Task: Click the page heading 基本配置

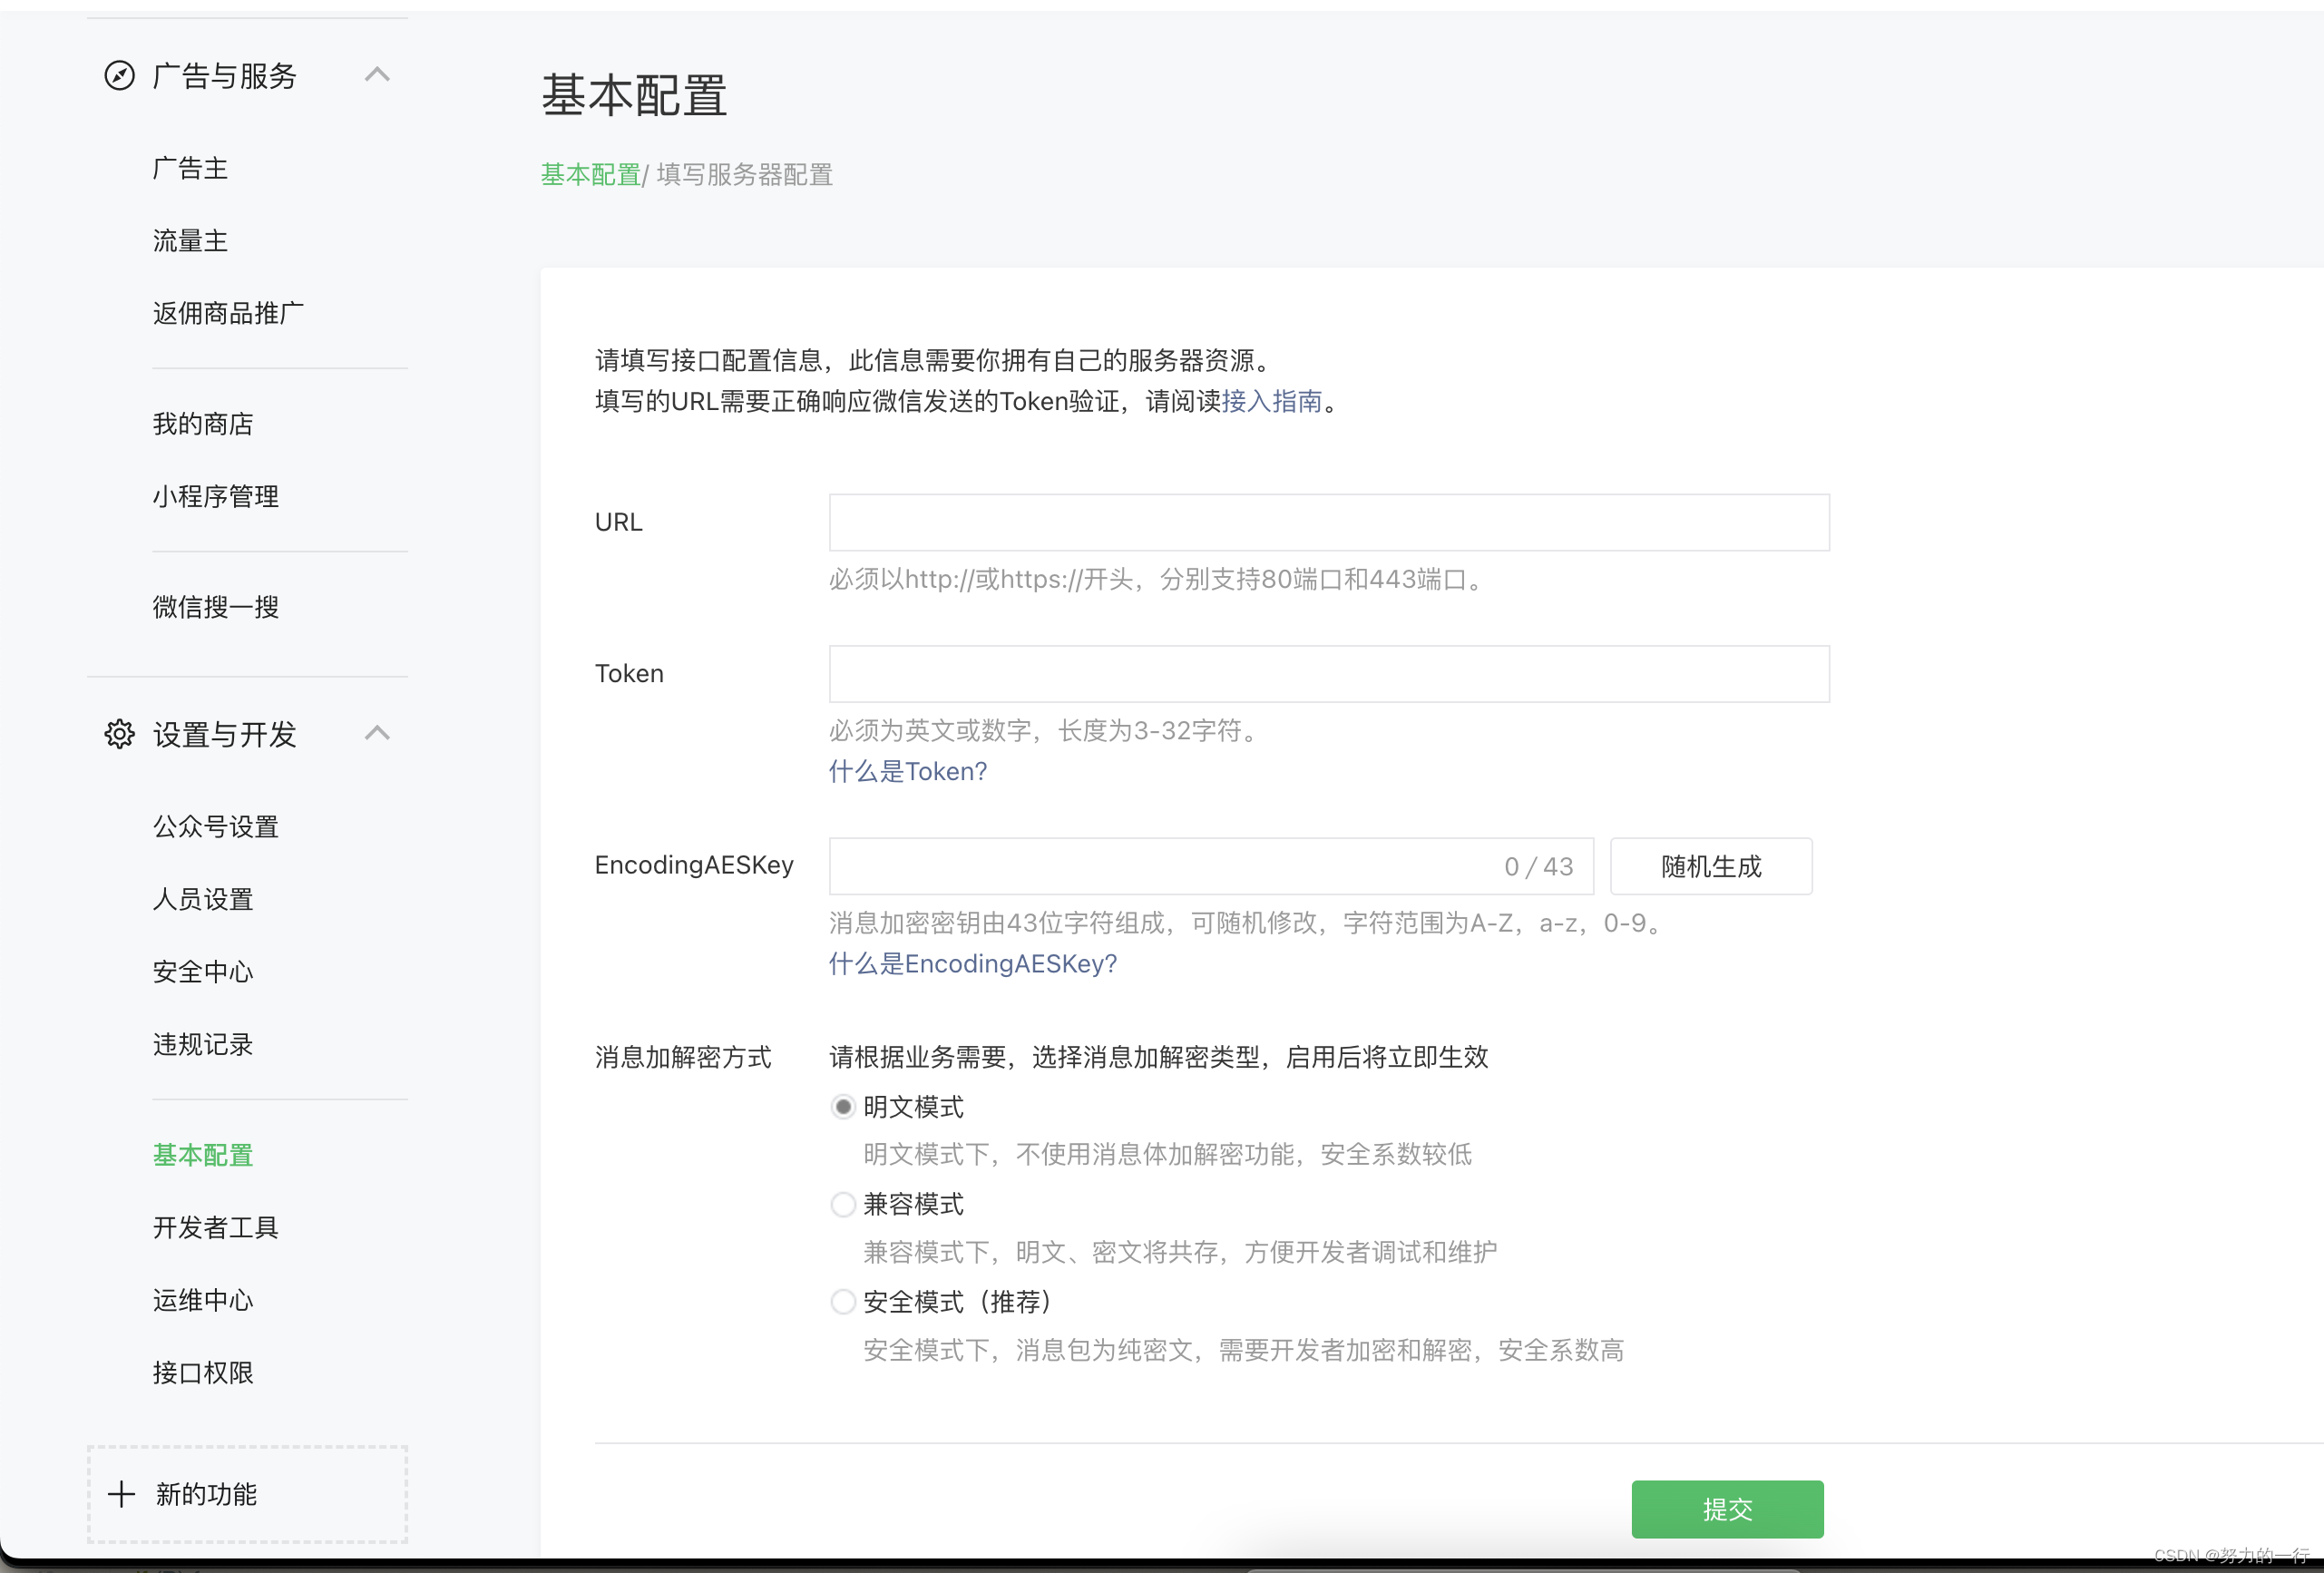Action: pos(634,96)
